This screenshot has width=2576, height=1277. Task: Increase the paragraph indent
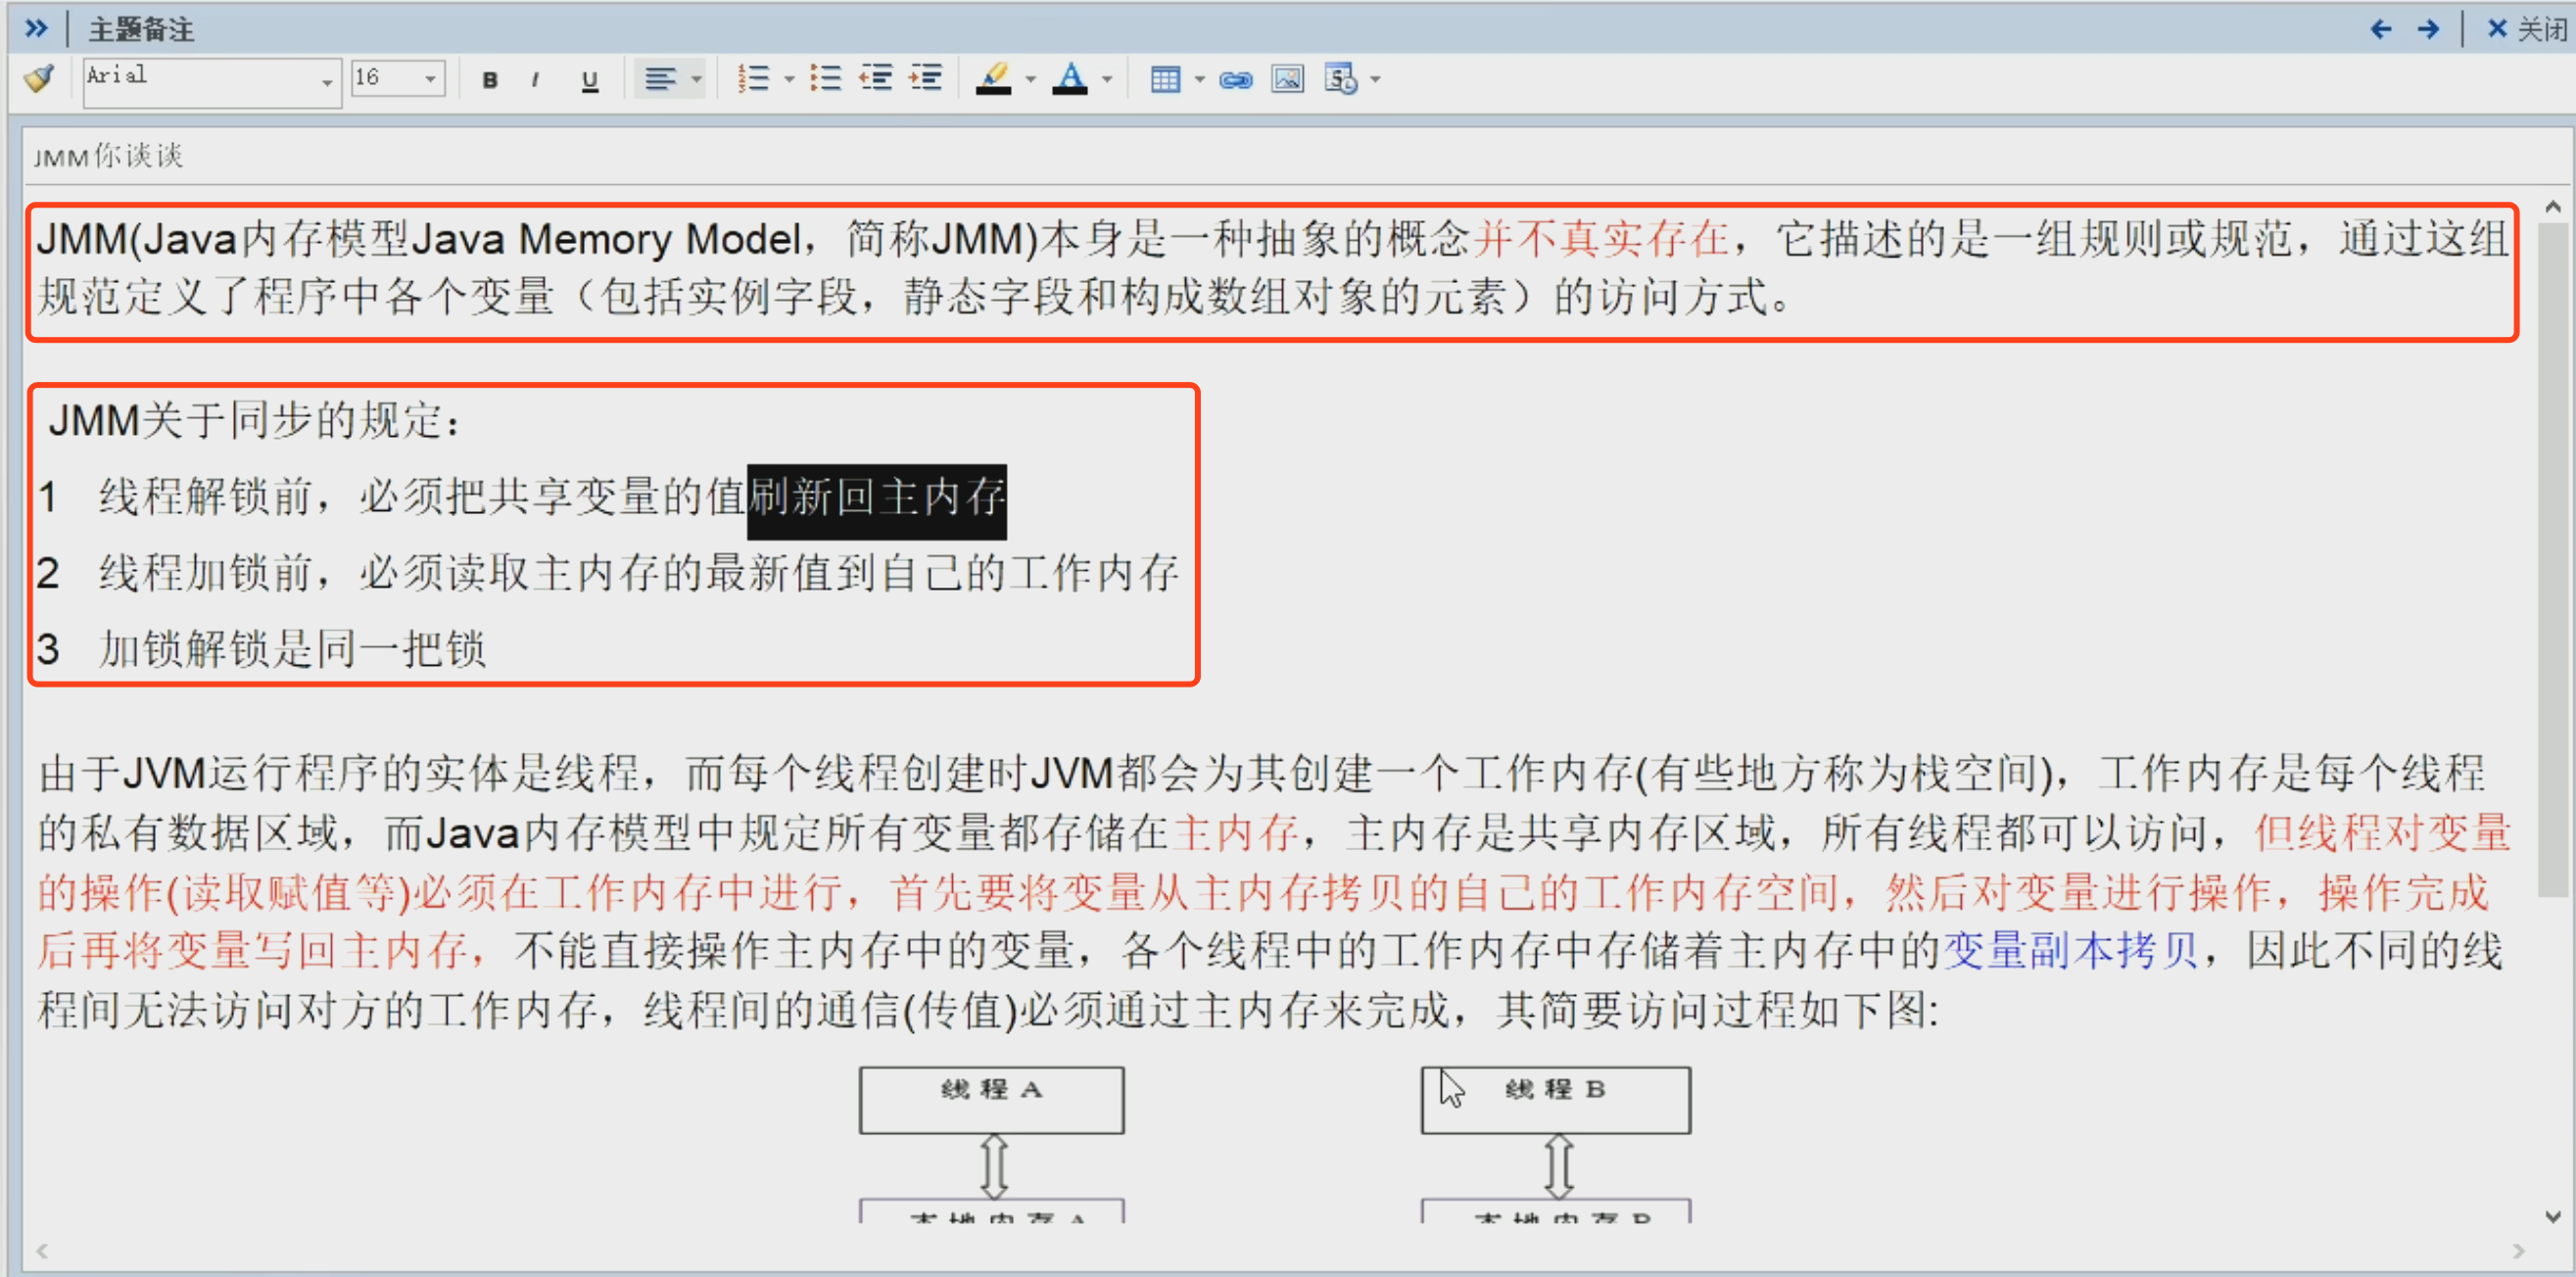pyautogui.click(x=926, y=78)
